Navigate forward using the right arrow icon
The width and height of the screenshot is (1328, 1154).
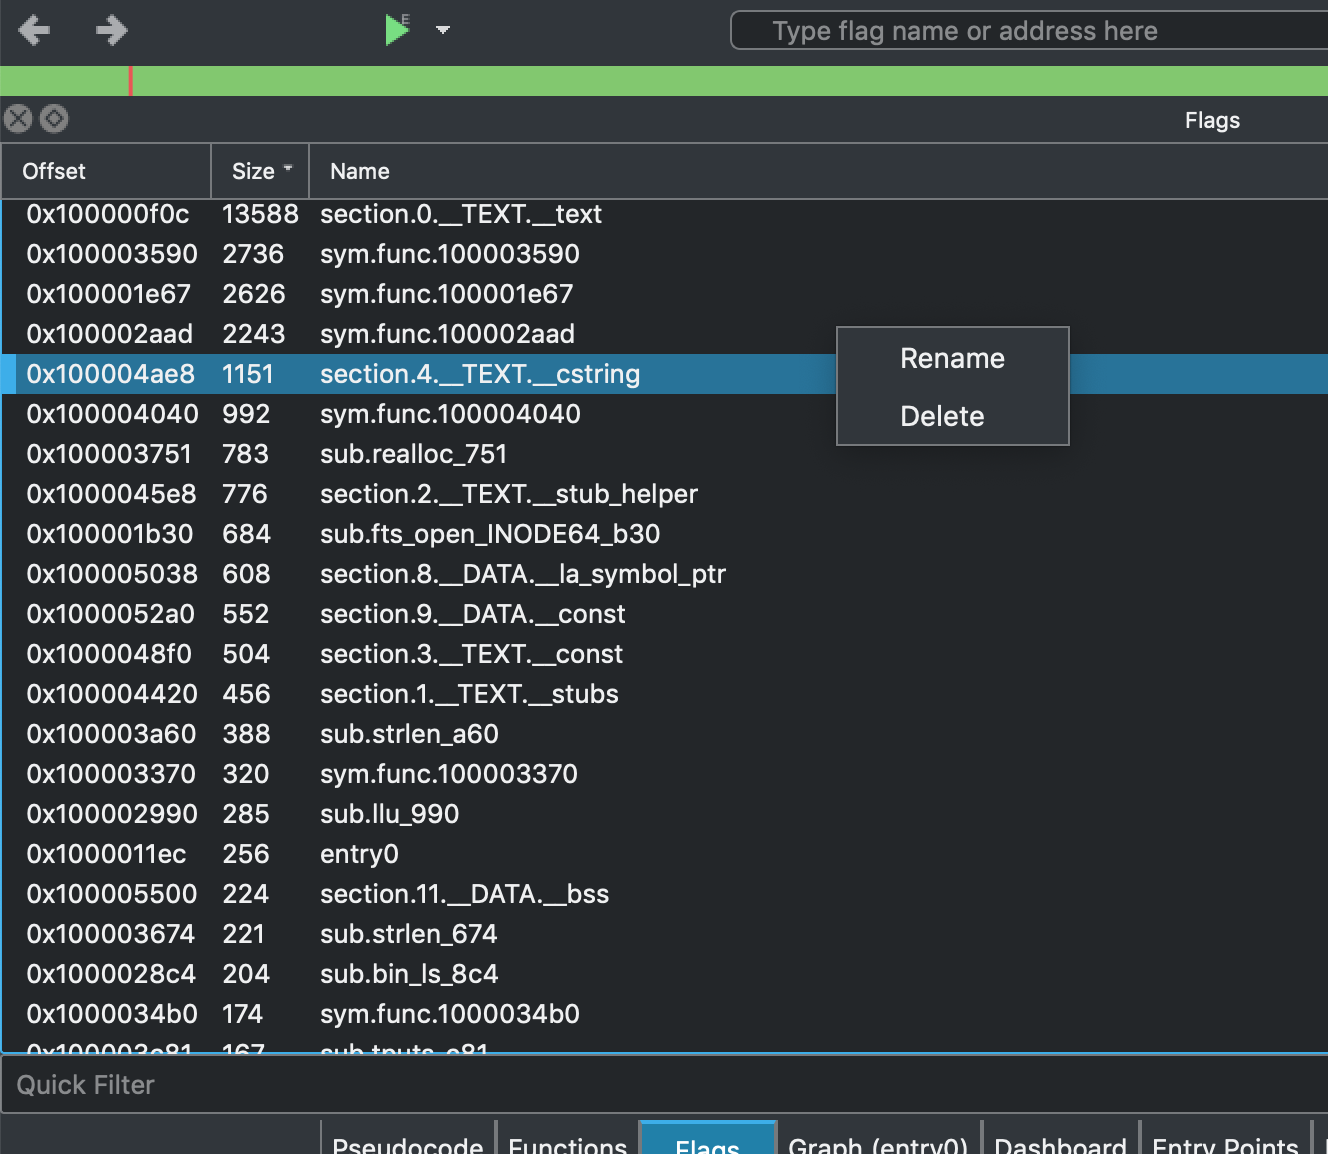(111, 31)
